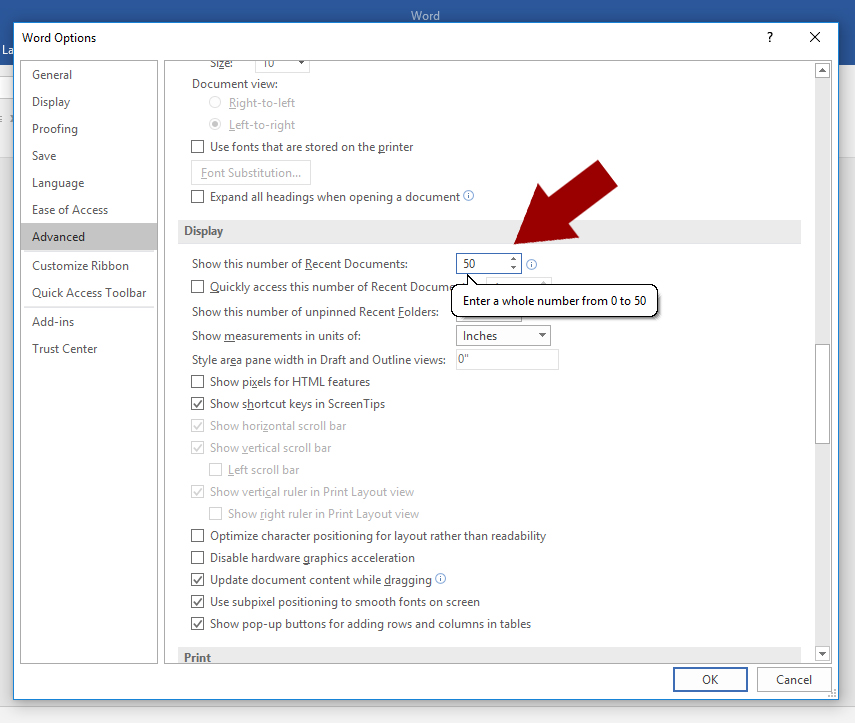This screenshot has width=855, height=723.
Task: Select the Advanced options category
Action: coord(89,237)
